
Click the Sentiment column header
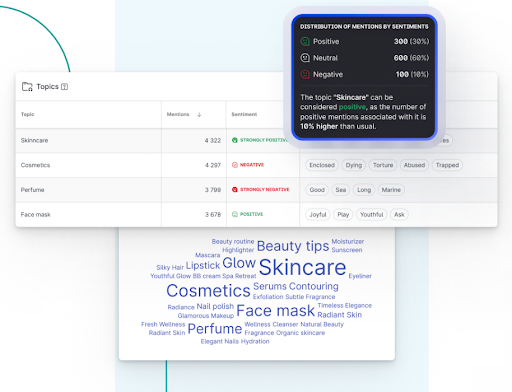(x=244, y=114)
